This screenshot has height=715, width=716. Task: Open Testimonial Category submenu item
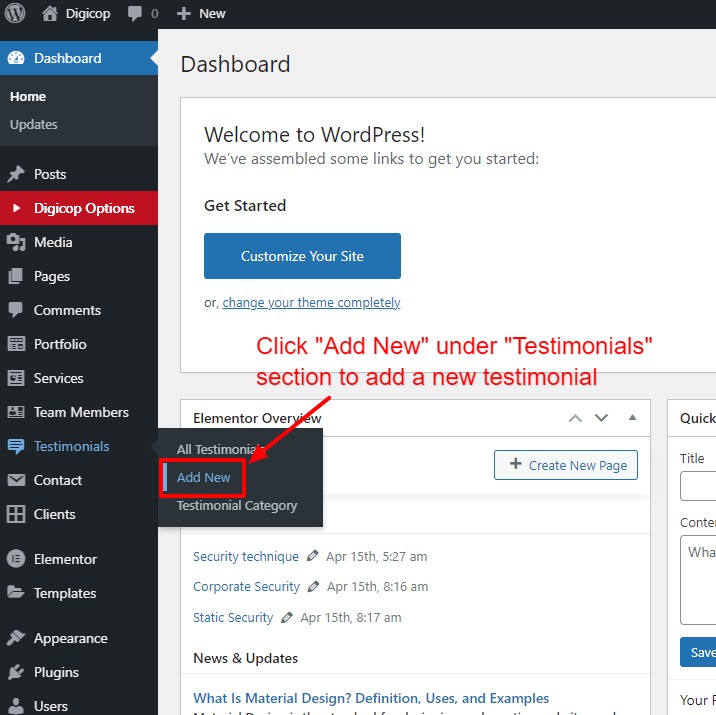237,506
